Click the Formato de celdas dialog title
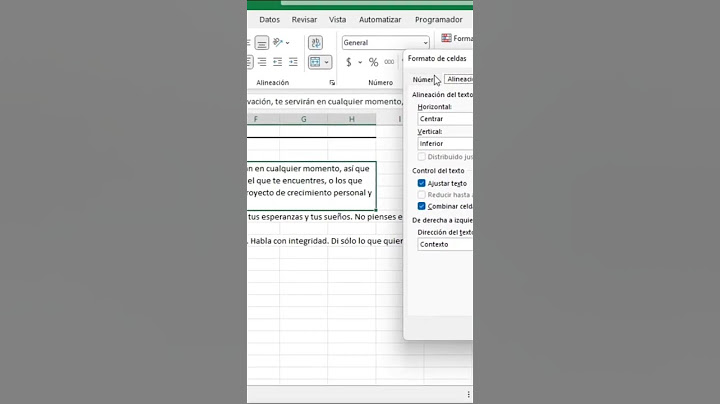This screenshot has height=404, width=720. coord(437,59)
